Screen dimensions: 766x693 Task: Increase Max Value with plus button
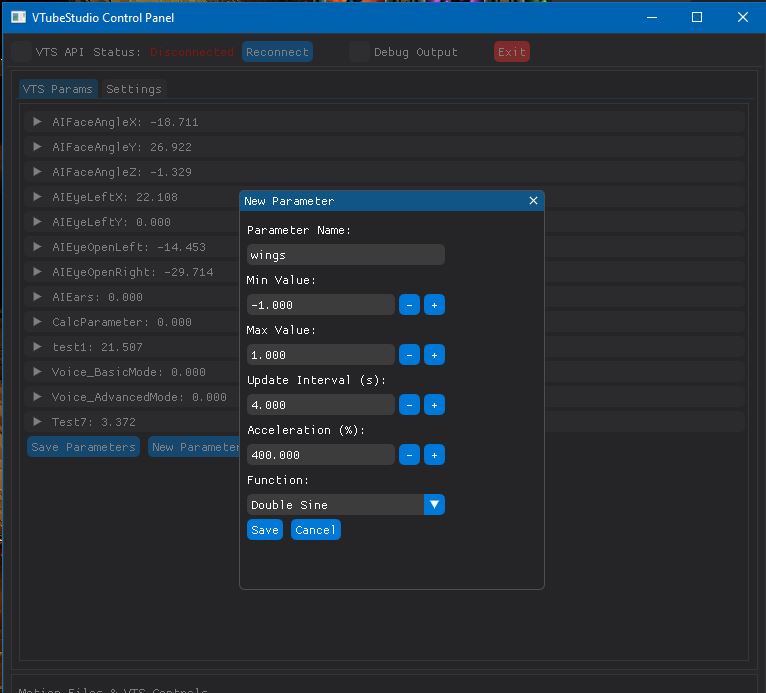coord(434,355)
